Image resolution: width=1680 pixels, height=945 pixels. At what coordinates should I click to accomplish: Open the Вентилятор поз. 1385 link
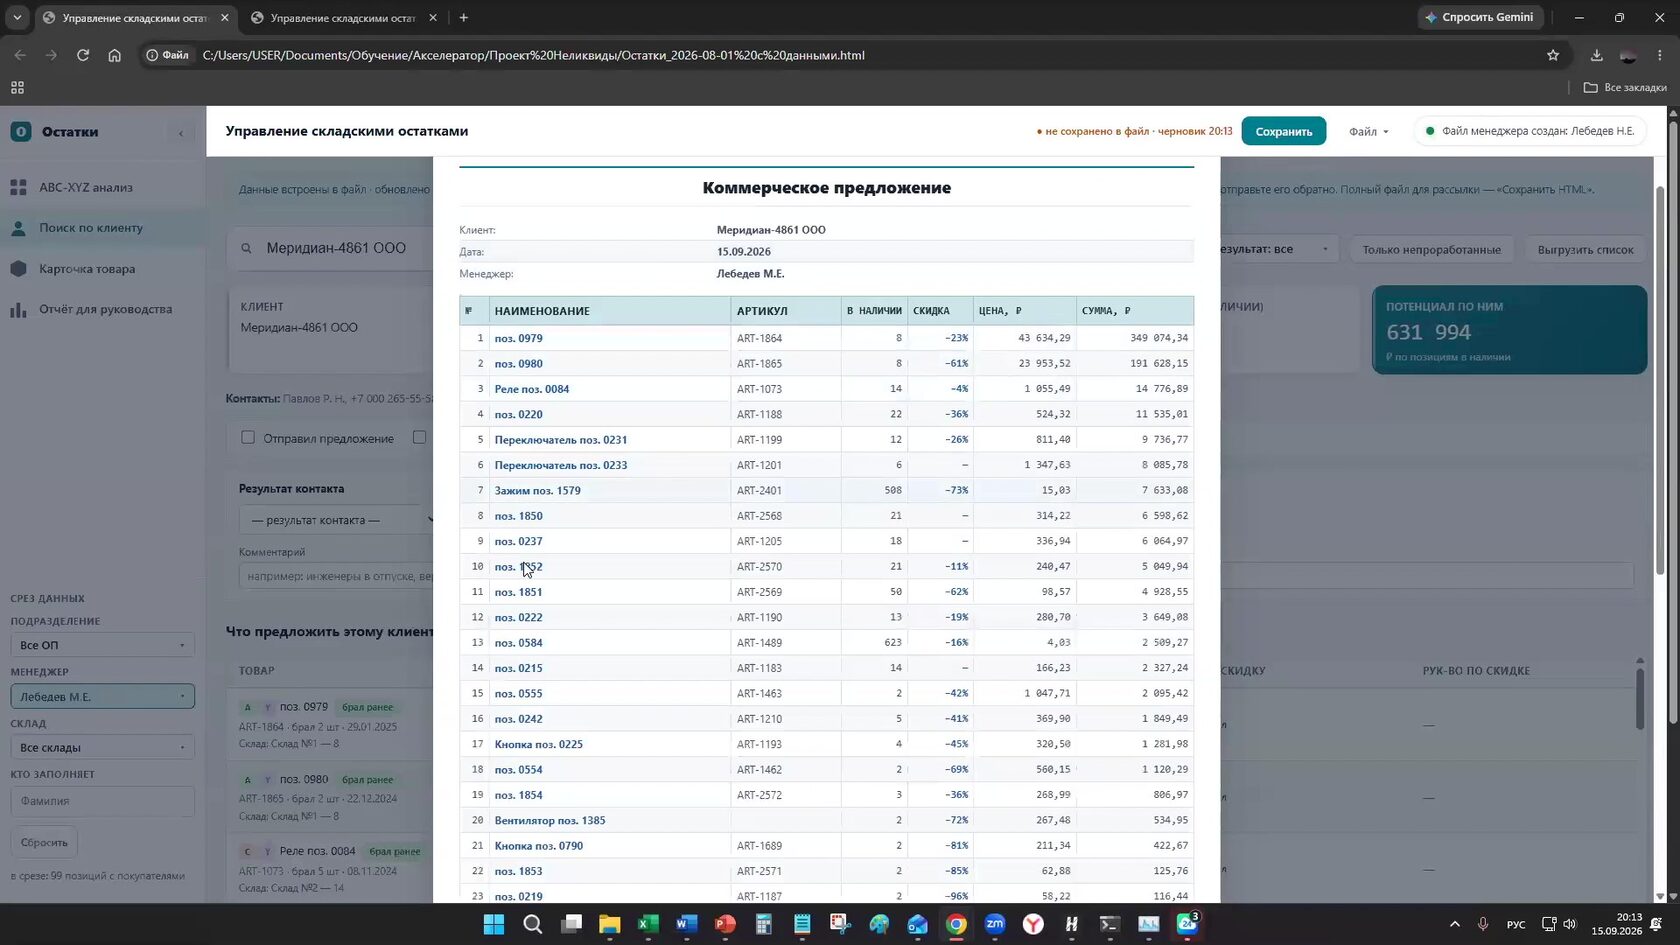click(x=550, y=820)
